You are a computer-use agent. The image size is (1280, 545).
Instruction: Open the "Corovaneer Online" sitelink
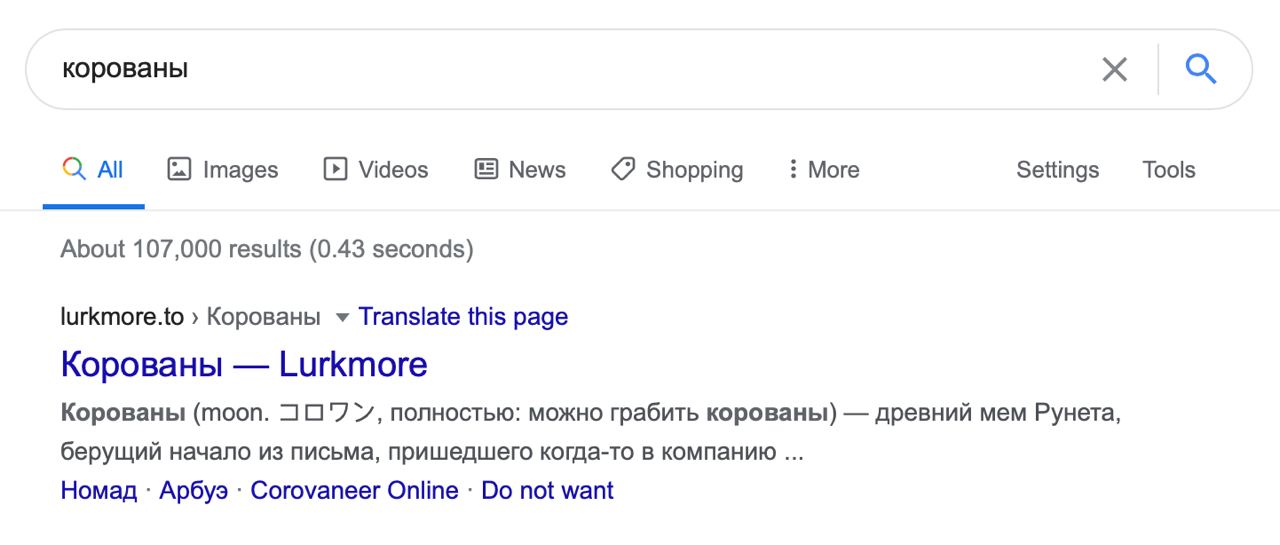click(354, 491)
